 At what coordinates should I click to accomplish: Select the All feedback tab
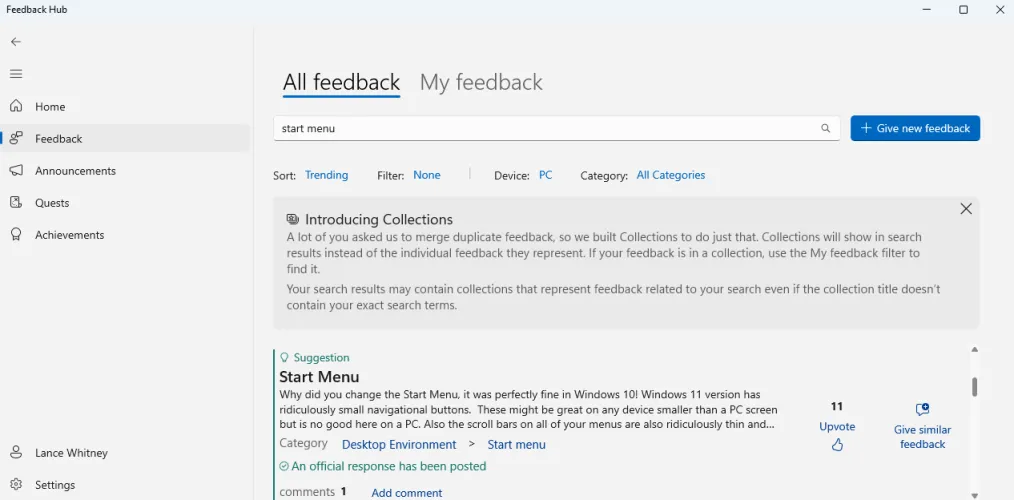pyautogui.click(x=341, y=82)
